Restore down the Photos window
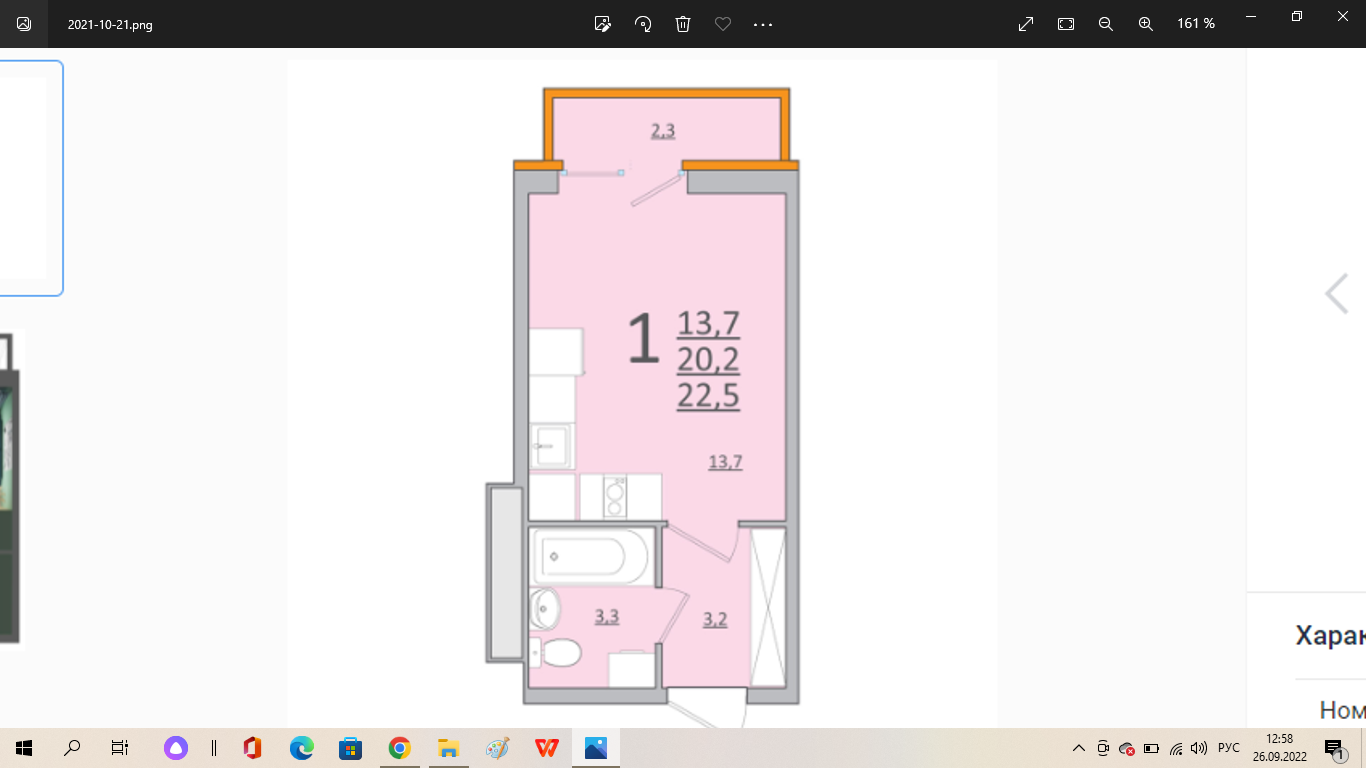Screen dimensions: 1366x768 coord(1297,16)
